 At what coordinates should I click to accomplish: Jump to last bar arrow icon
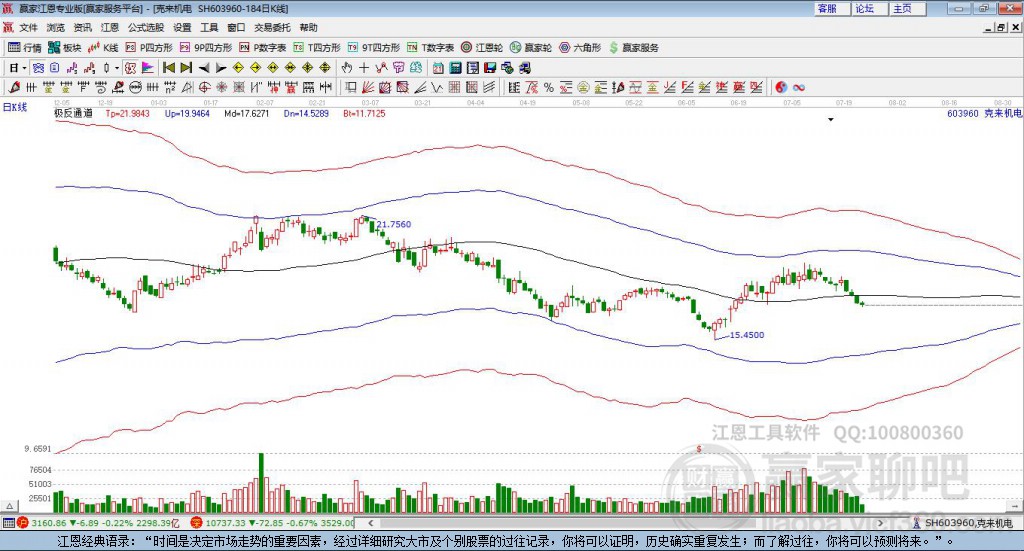[186, 68]
